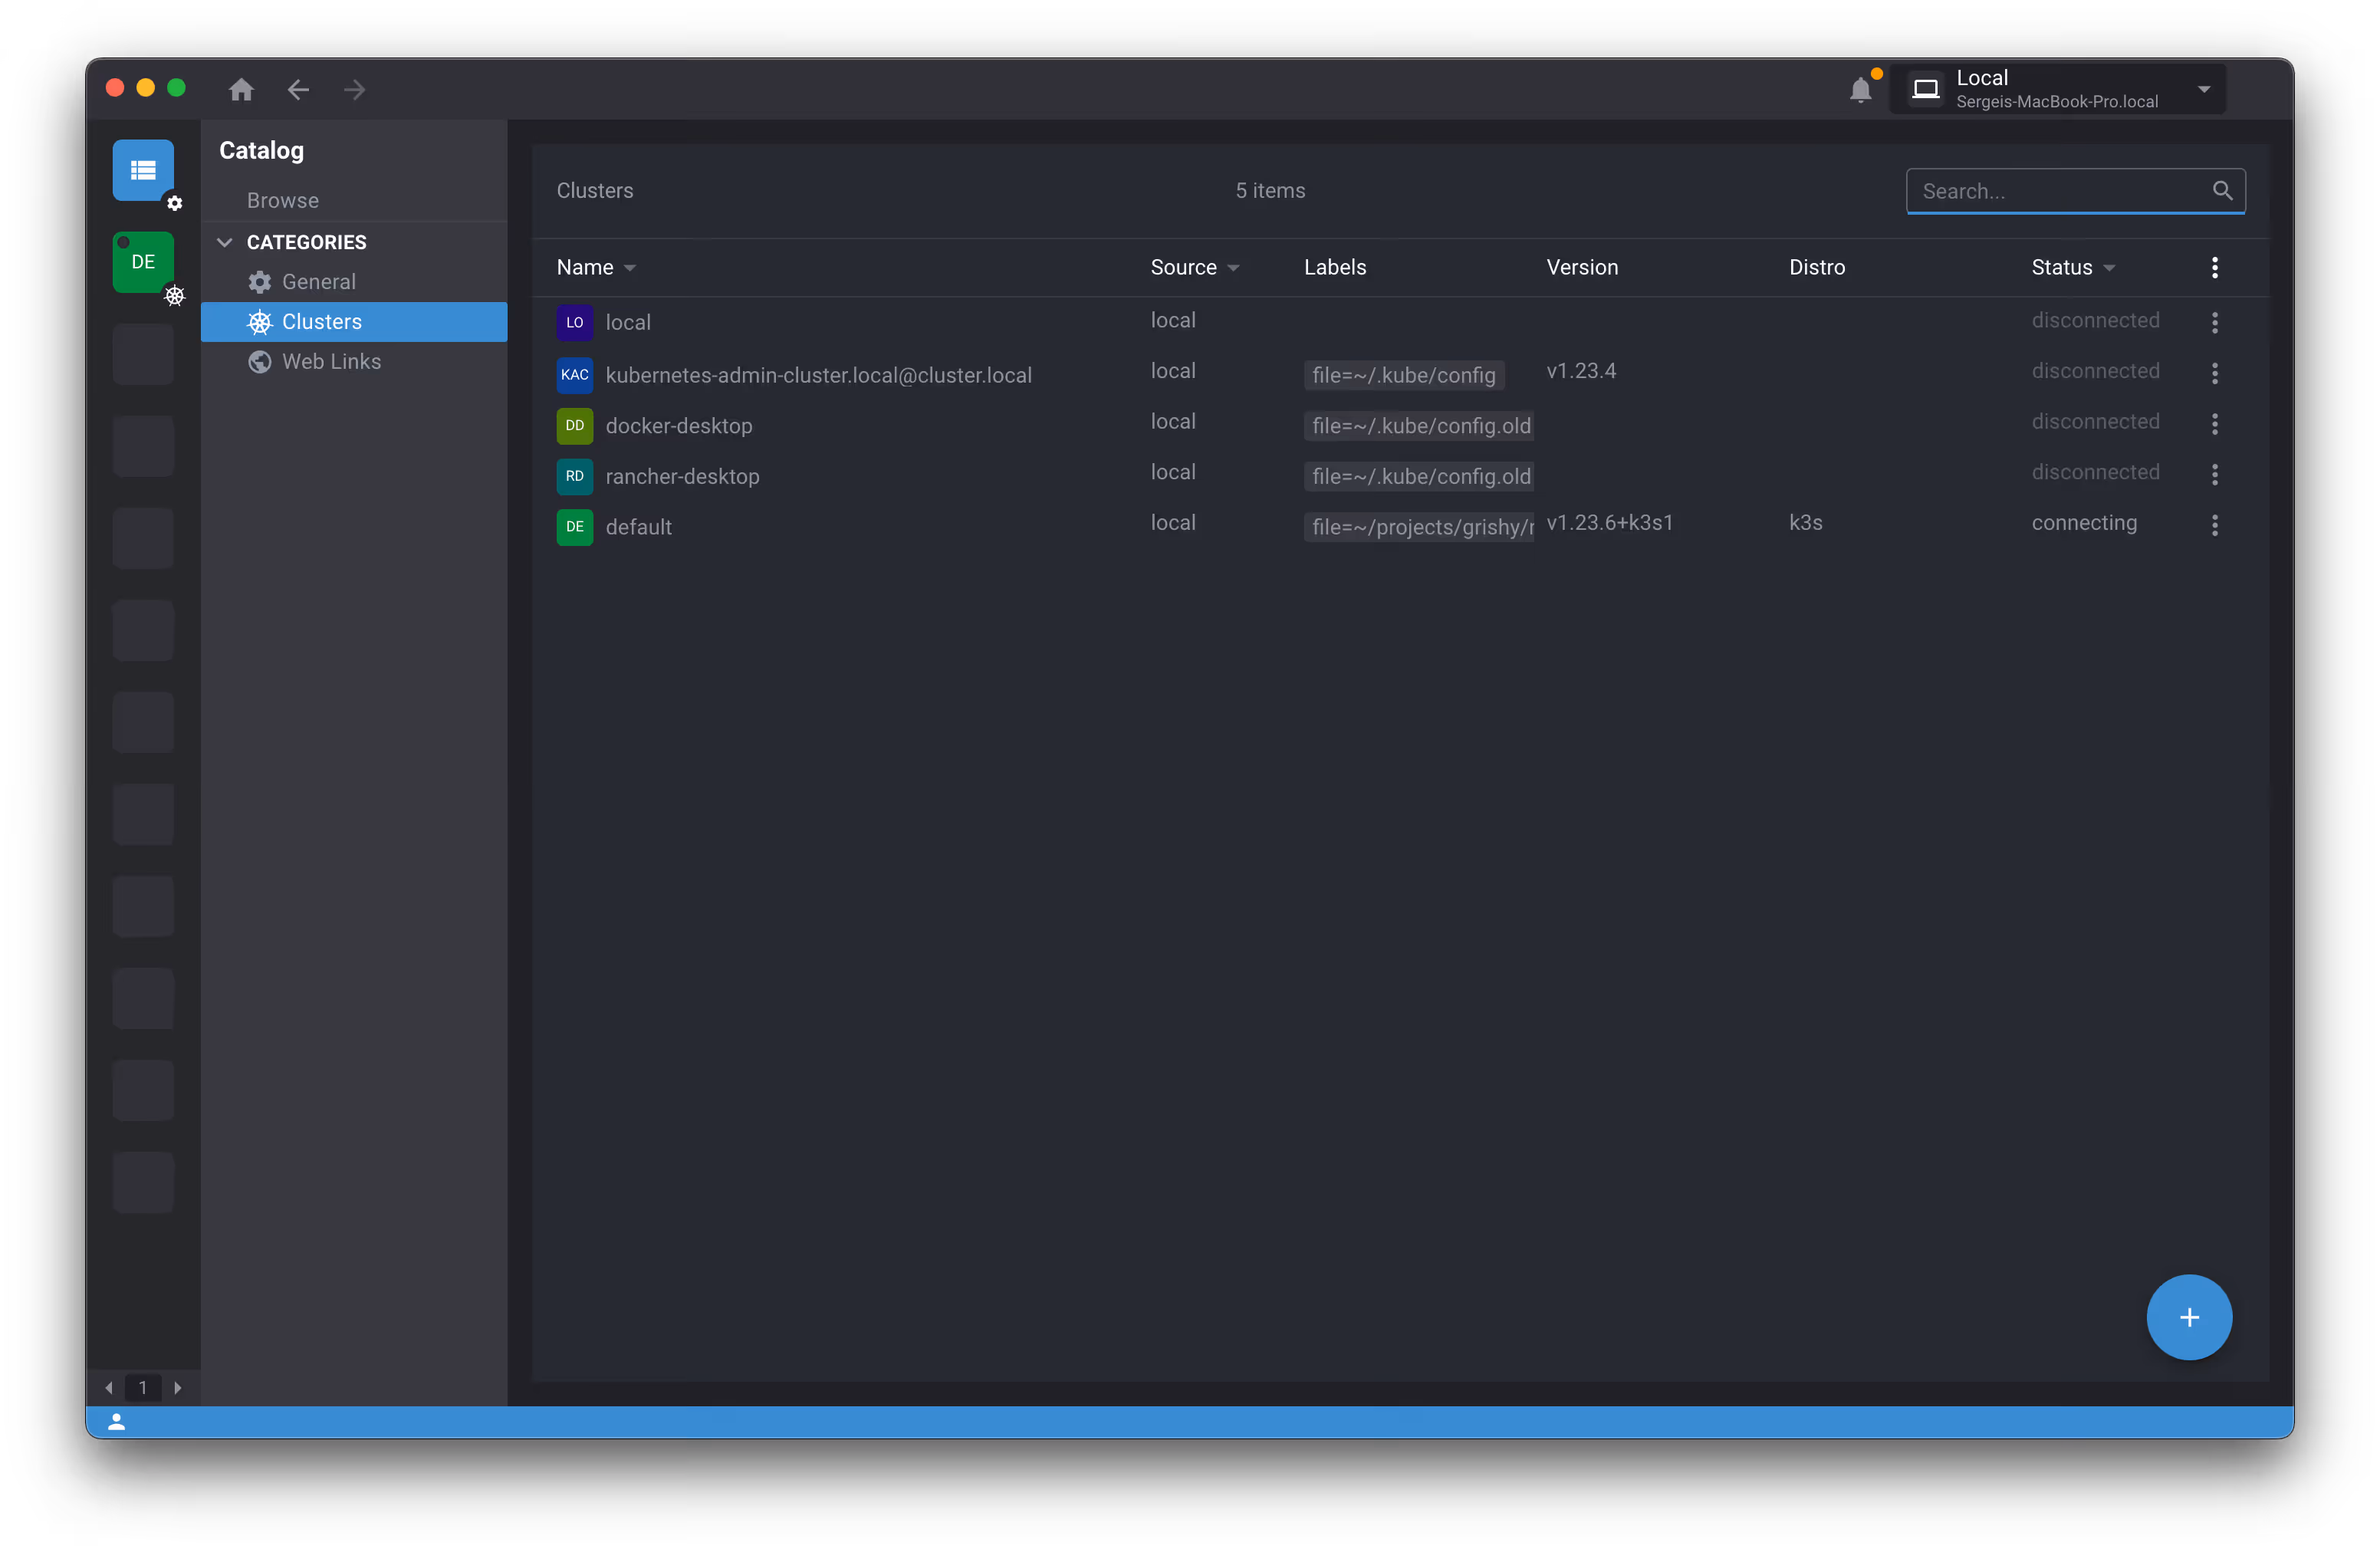The image size is (2380, 1552).
Task: Click the Home navigation icon
Action: [x=241, y=90]
